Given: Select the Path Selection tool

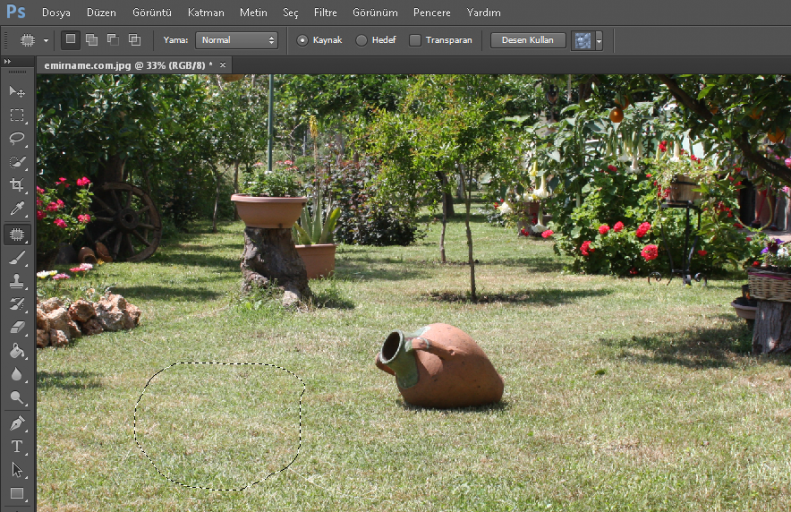Looking at the screenshot, I should pyautogui.click(x=17, y=470).
